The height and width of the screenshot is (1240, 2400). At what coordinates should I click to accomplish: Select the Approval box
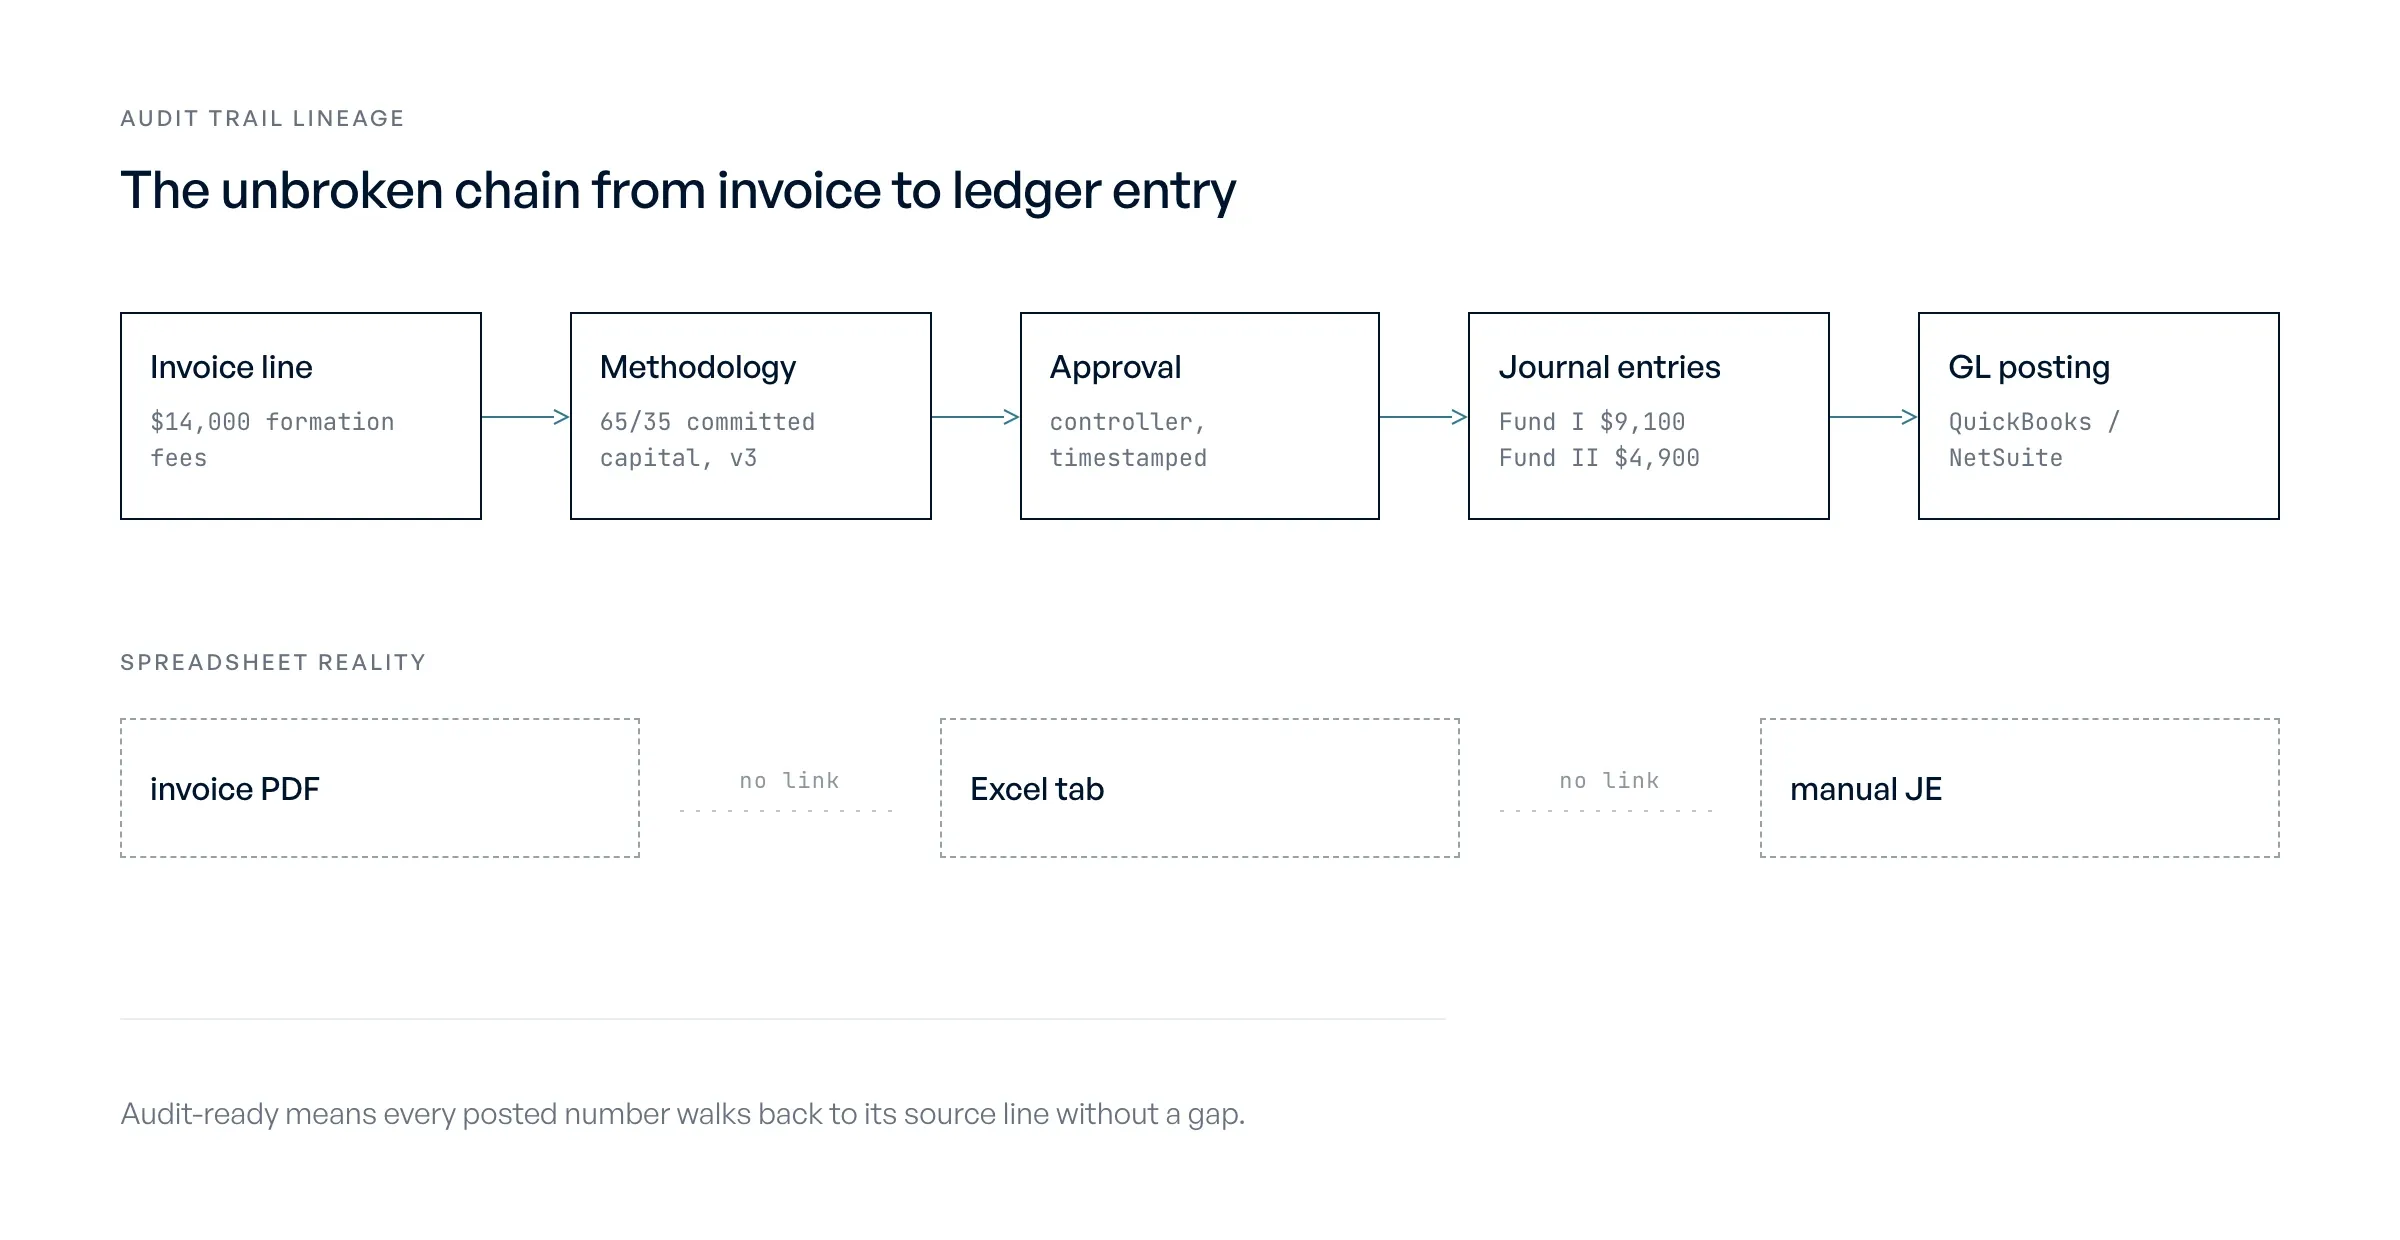(x=1200, y=416)
